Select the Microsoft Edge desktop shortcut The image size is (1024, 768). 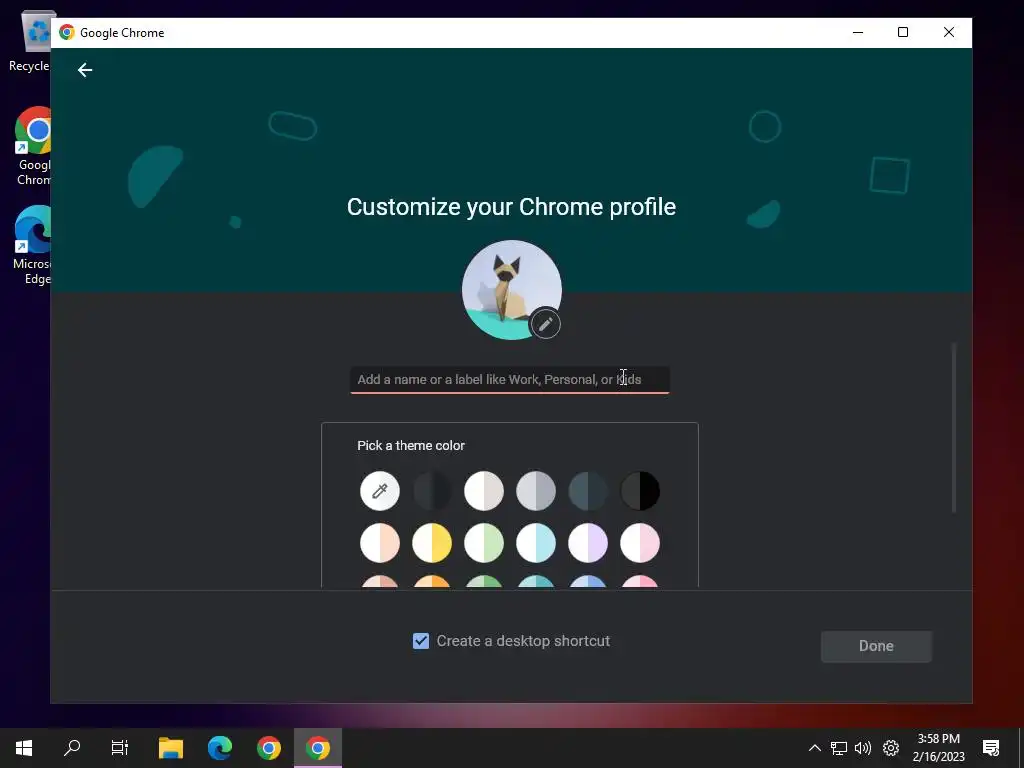click(x=33, y=246)
